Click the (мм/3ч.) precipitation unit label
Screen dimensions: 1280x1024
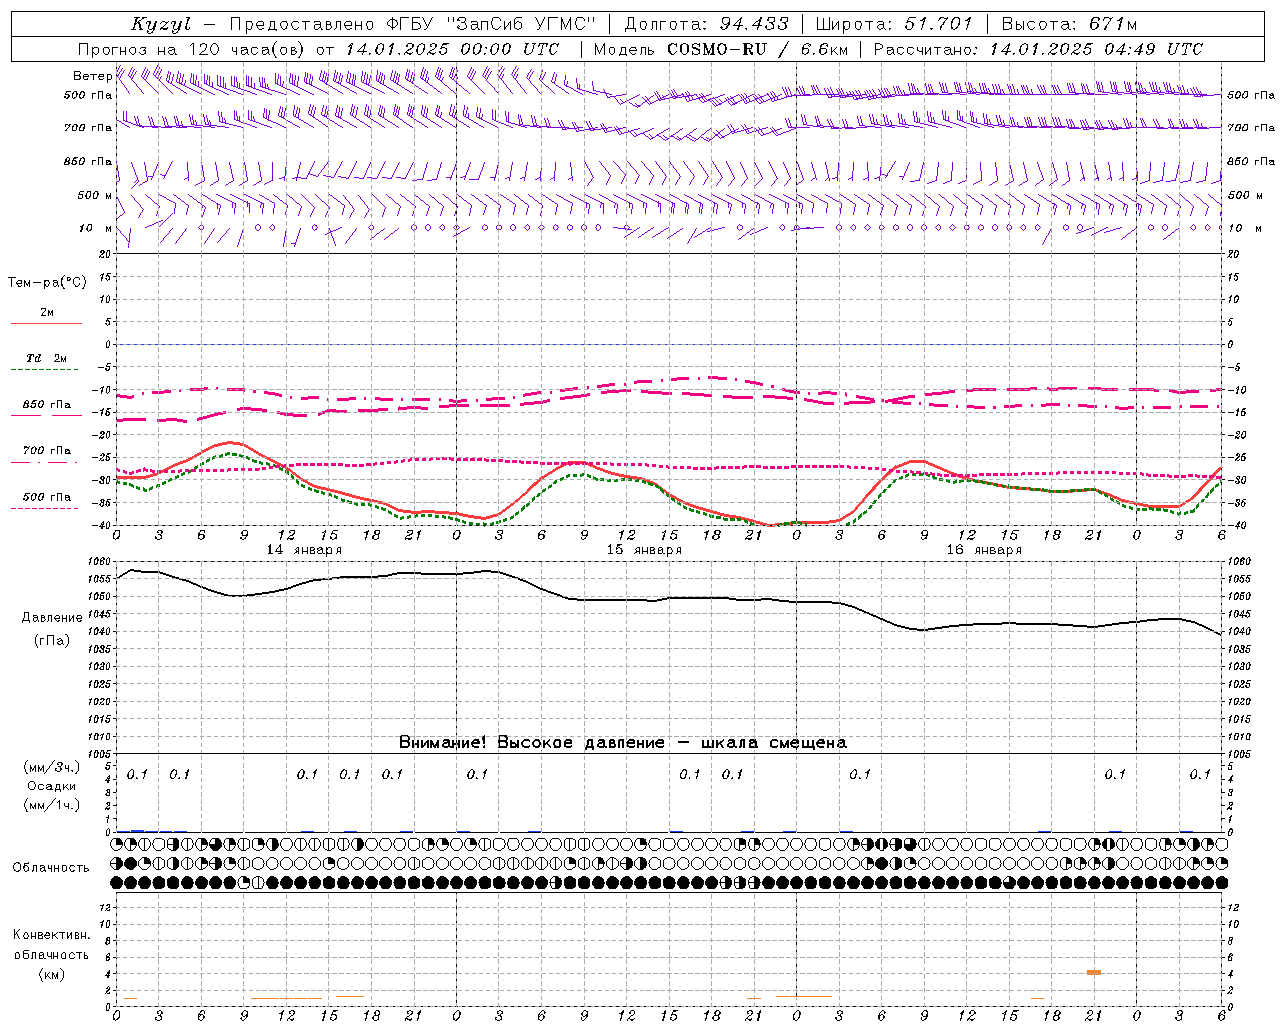pos(52,767)
